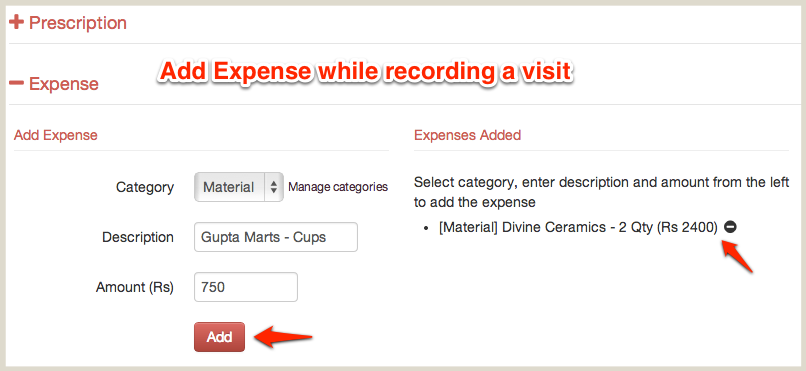
Task: Click the Divine Ceramics expense text
Action: (578, 227)
